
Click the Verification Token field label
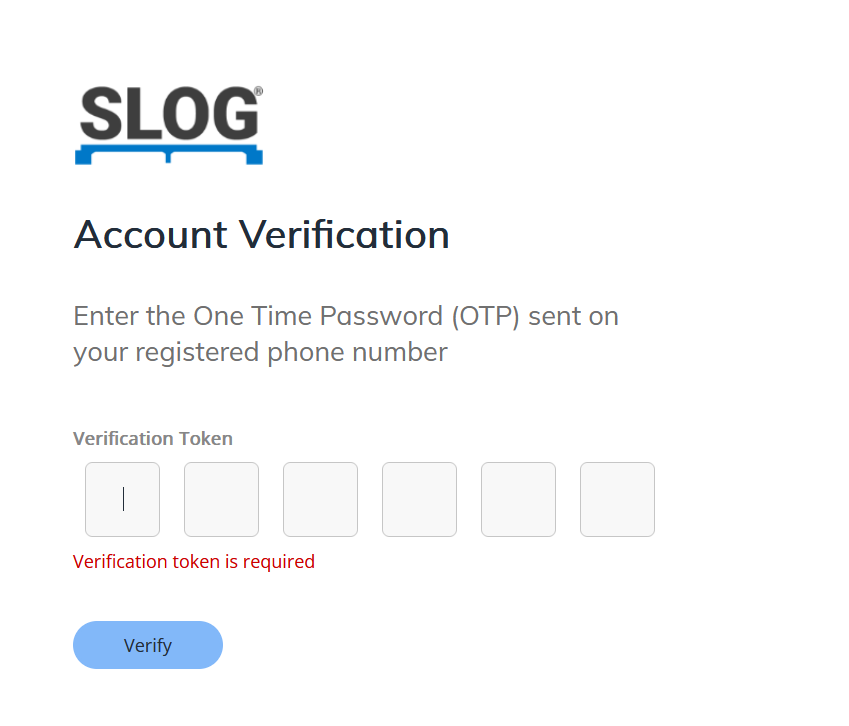pyautogui.click(x=152, y=438)
